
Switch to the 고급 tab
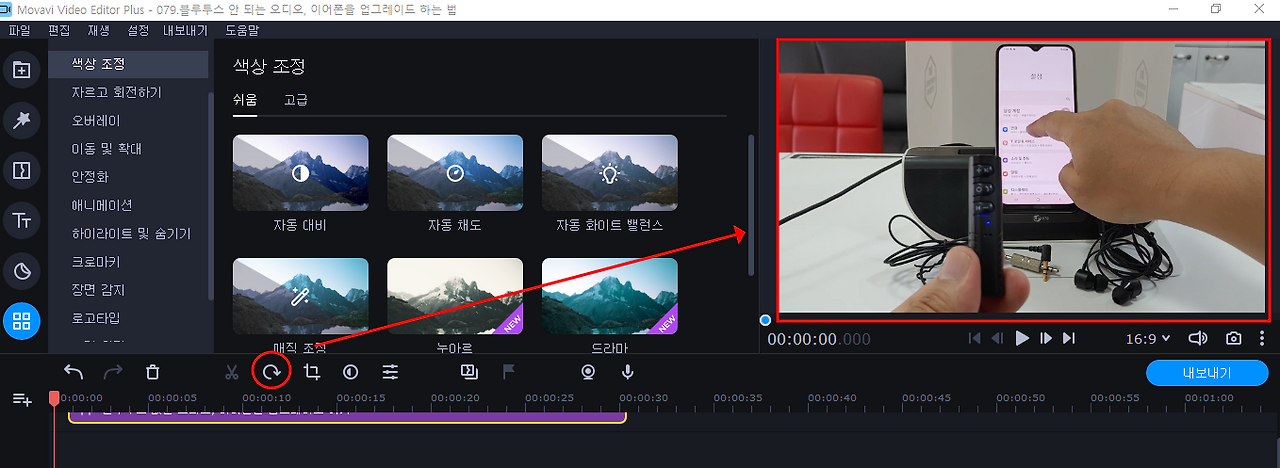(x=296, y=99)
